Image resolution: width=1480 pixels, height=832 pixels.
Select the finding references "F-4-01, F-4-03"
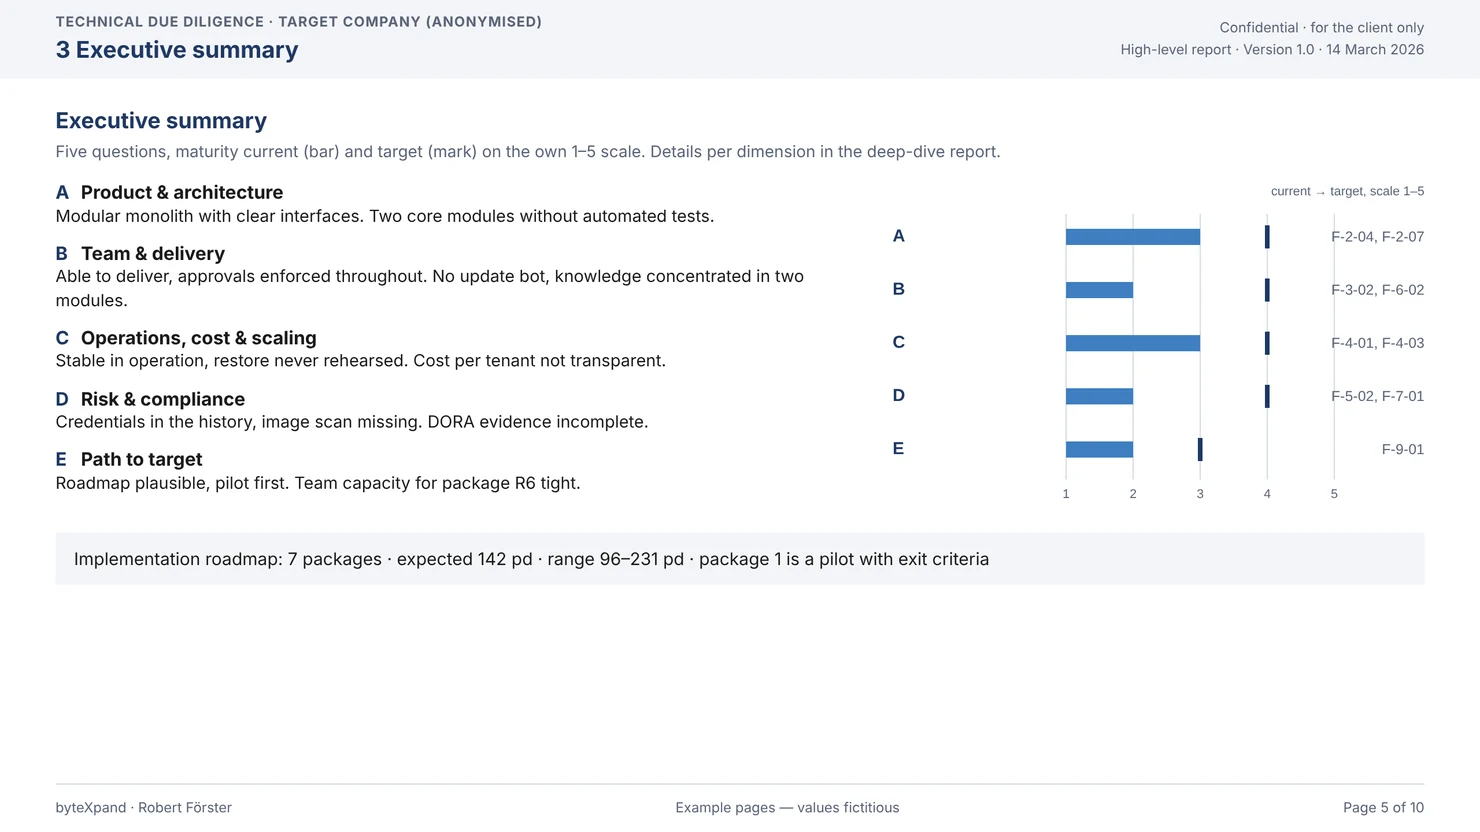click(x=1377, y=343)
